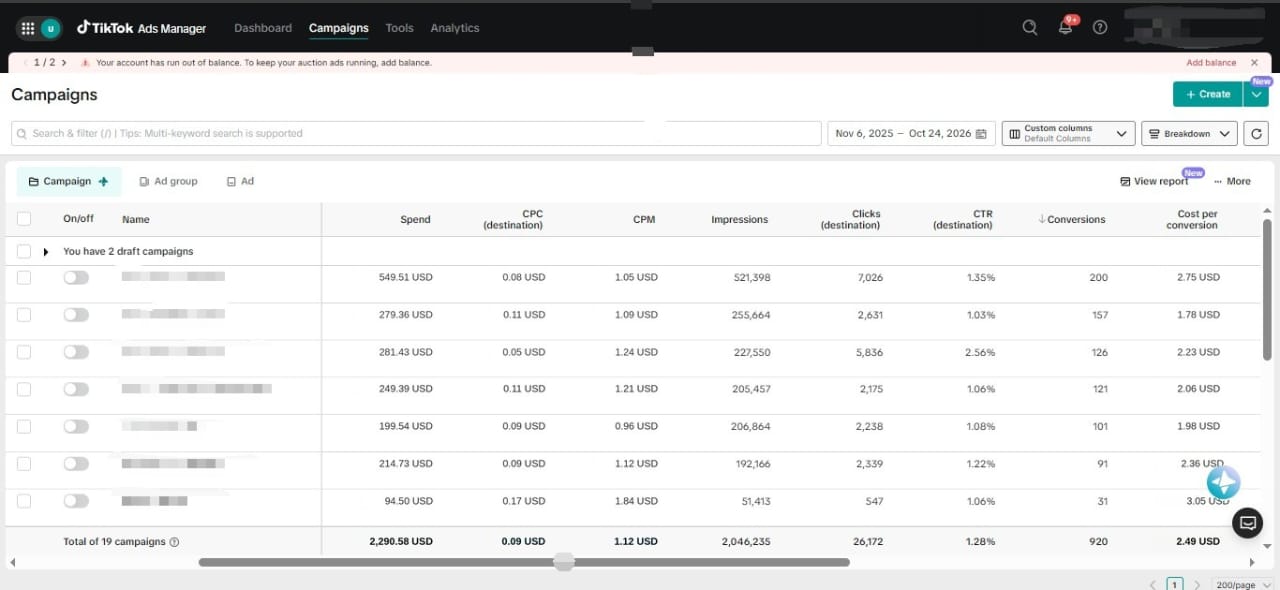Screen dimensions: 1280x590
Task: Switch to the Ad group tab
Action: [169, 181]
